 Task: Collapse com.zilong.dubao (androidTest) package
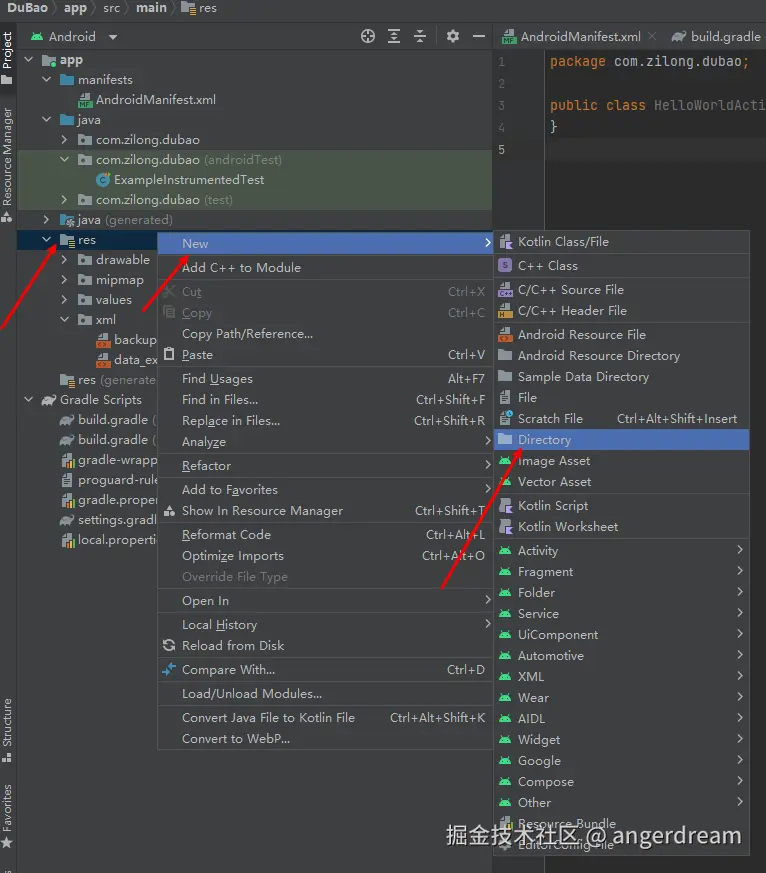65,160
